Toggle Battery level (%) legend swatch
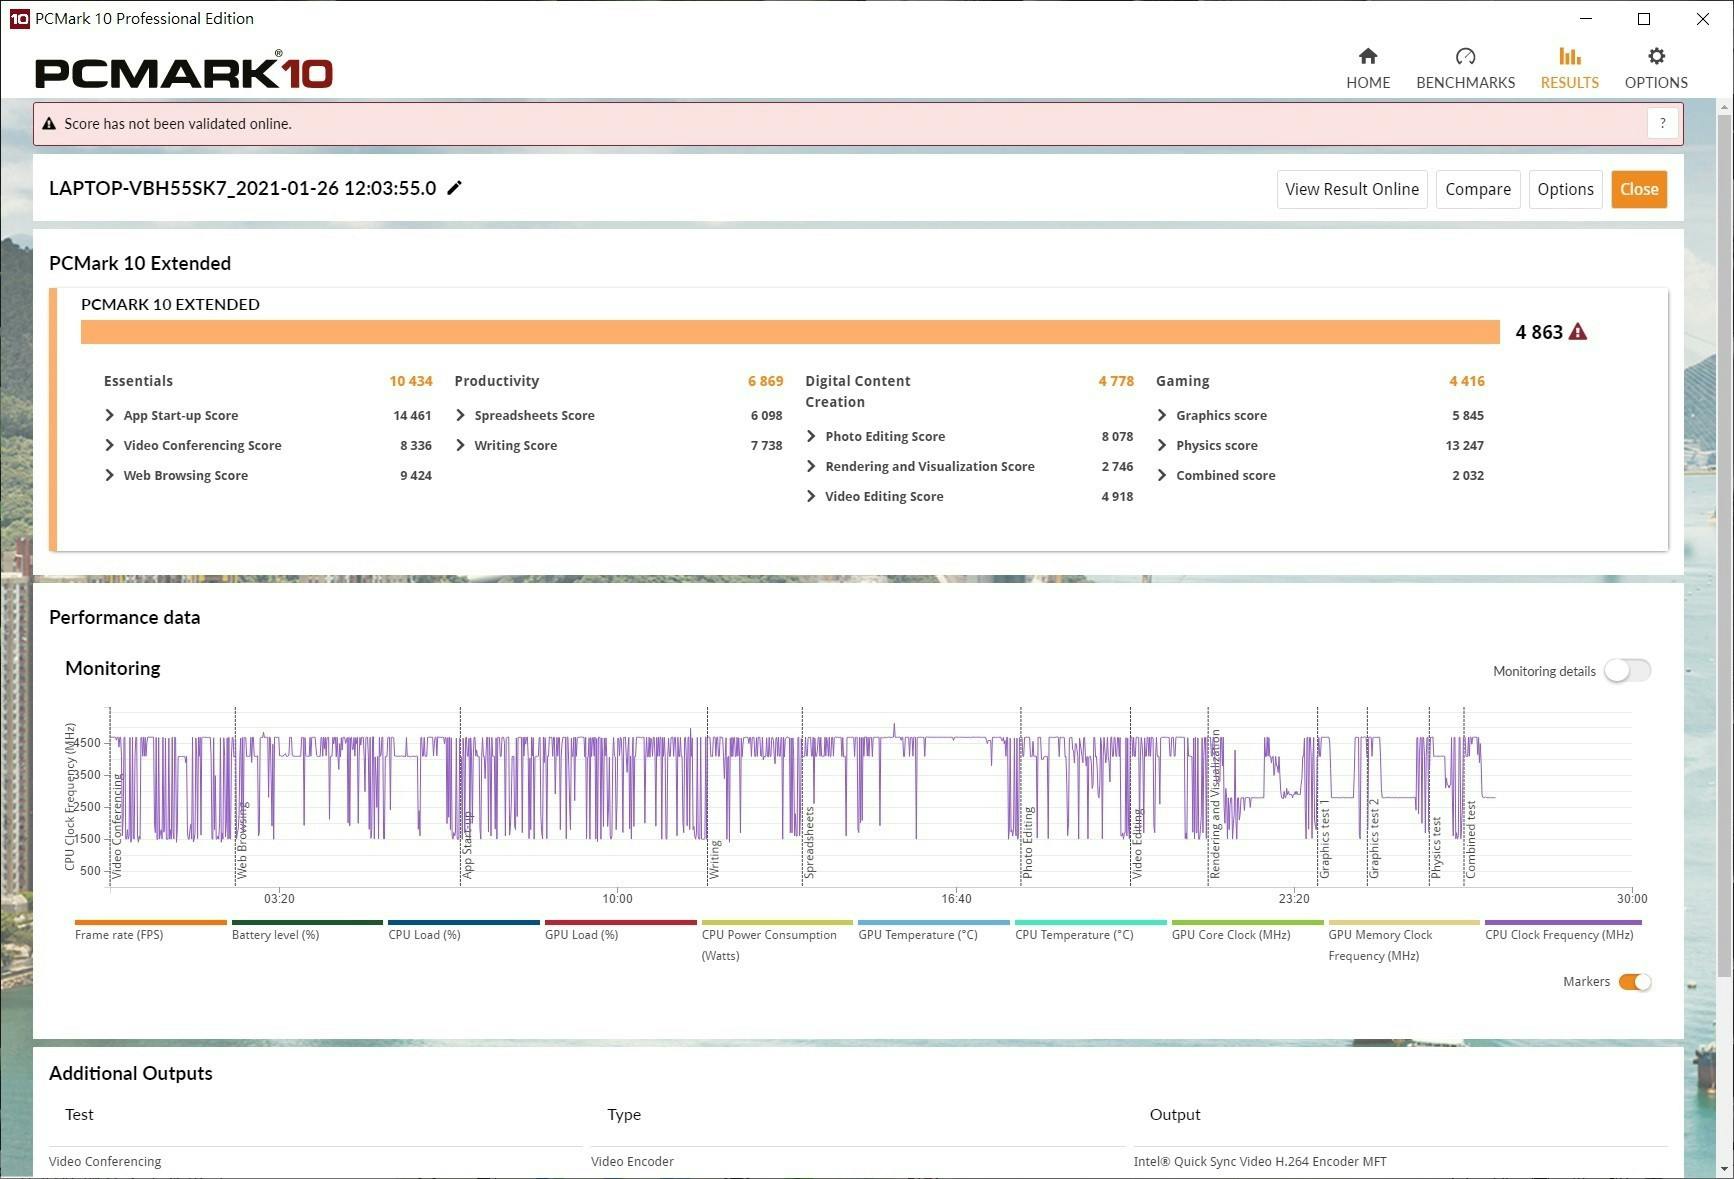The height and width of the screenshot is (1179, 1734). pos(307,922)
